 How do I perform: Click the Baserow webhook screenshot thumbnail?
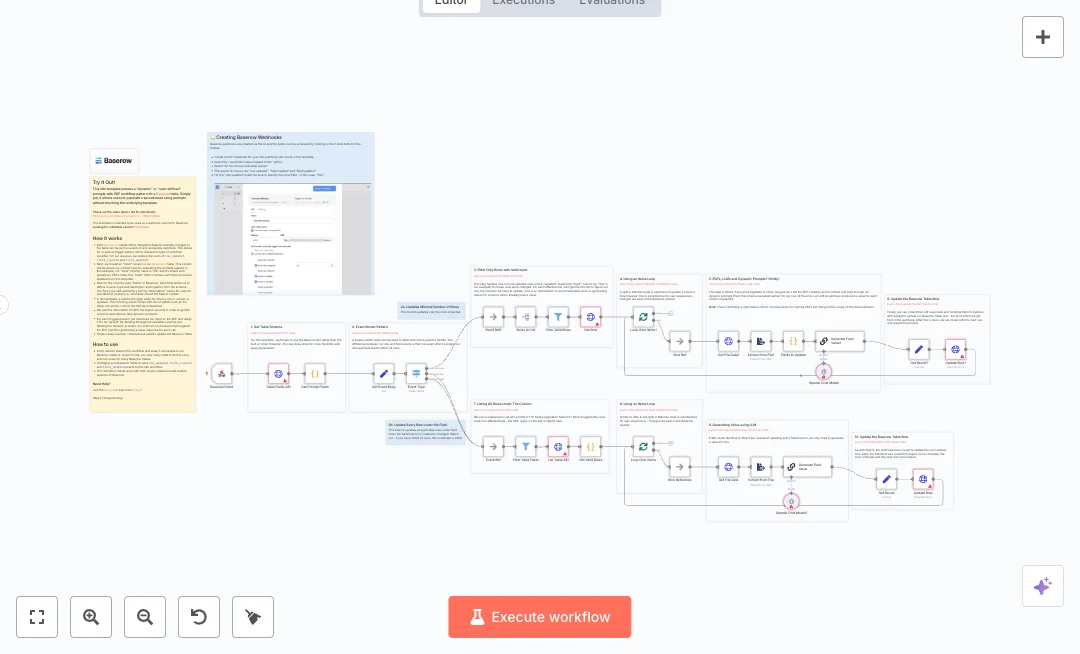(291, 240)
